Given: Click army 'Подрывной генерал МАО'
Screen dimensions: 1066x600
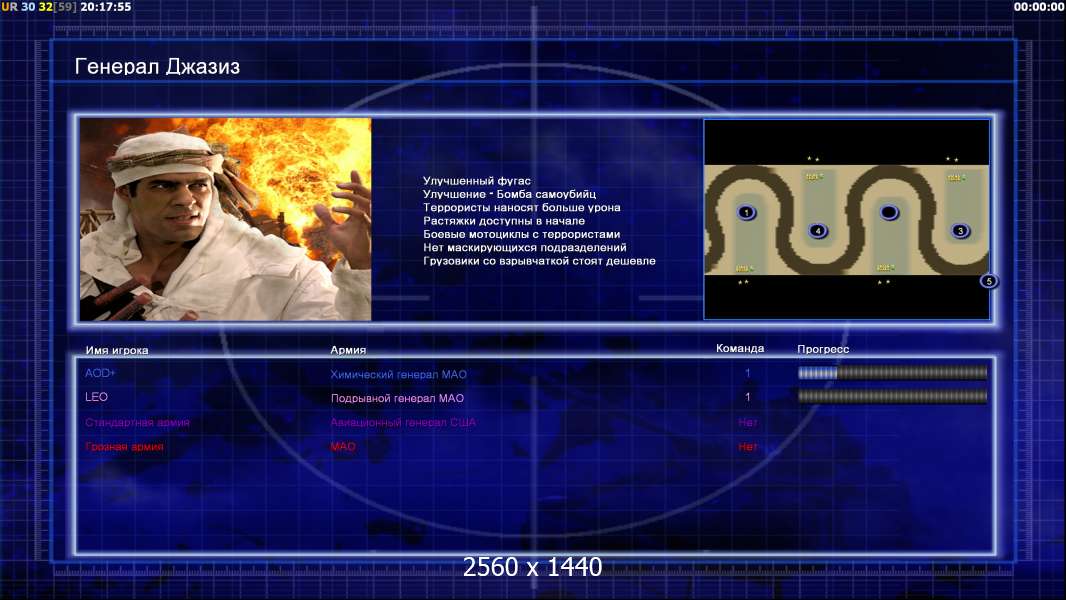Looking at the screenshot, I should click(397, 398).
